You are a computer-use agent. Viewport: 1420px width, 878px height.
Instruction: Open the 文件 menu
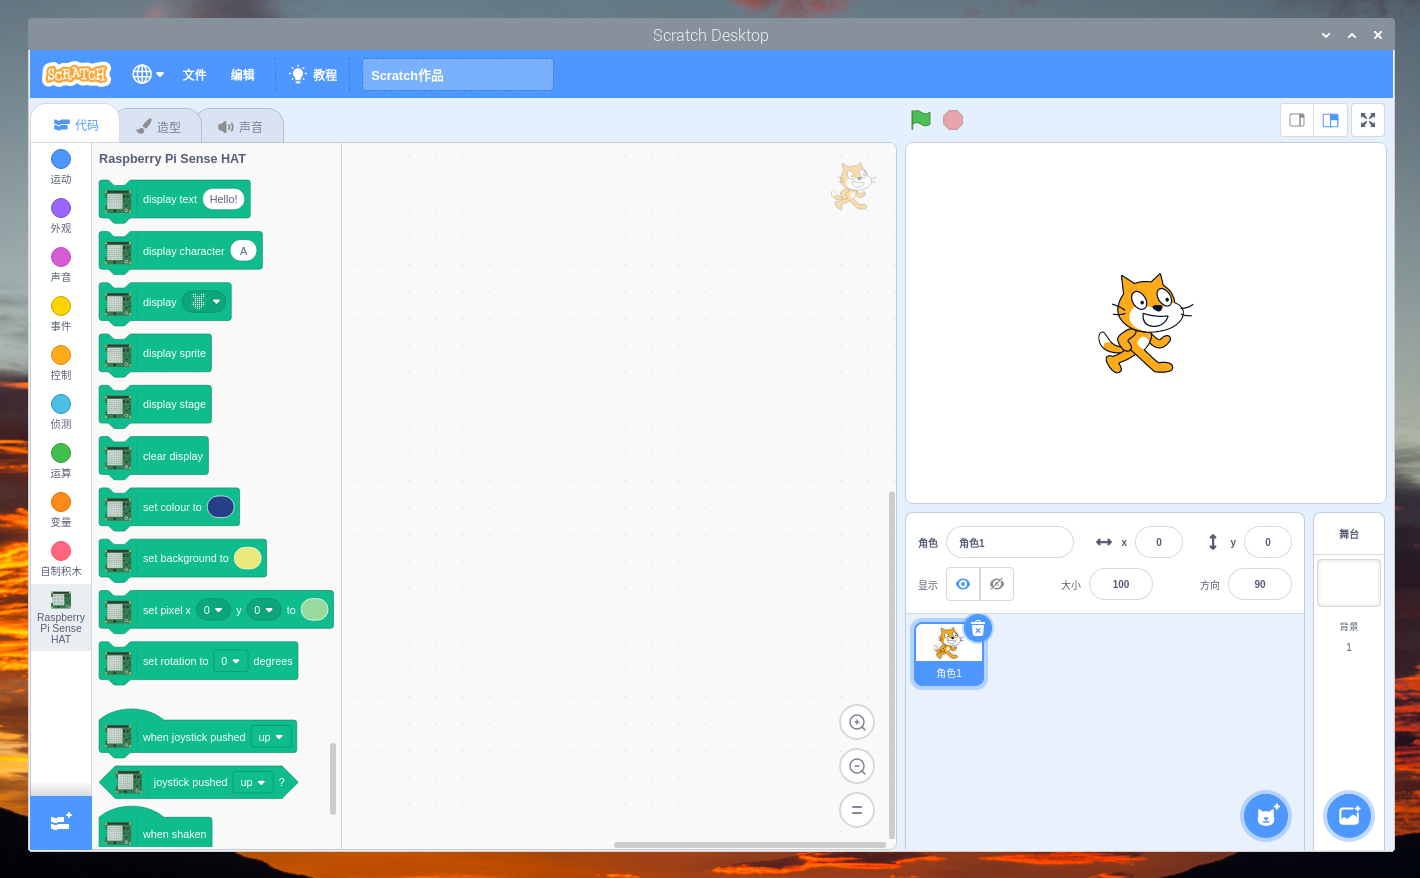click(x=194, y=75)
